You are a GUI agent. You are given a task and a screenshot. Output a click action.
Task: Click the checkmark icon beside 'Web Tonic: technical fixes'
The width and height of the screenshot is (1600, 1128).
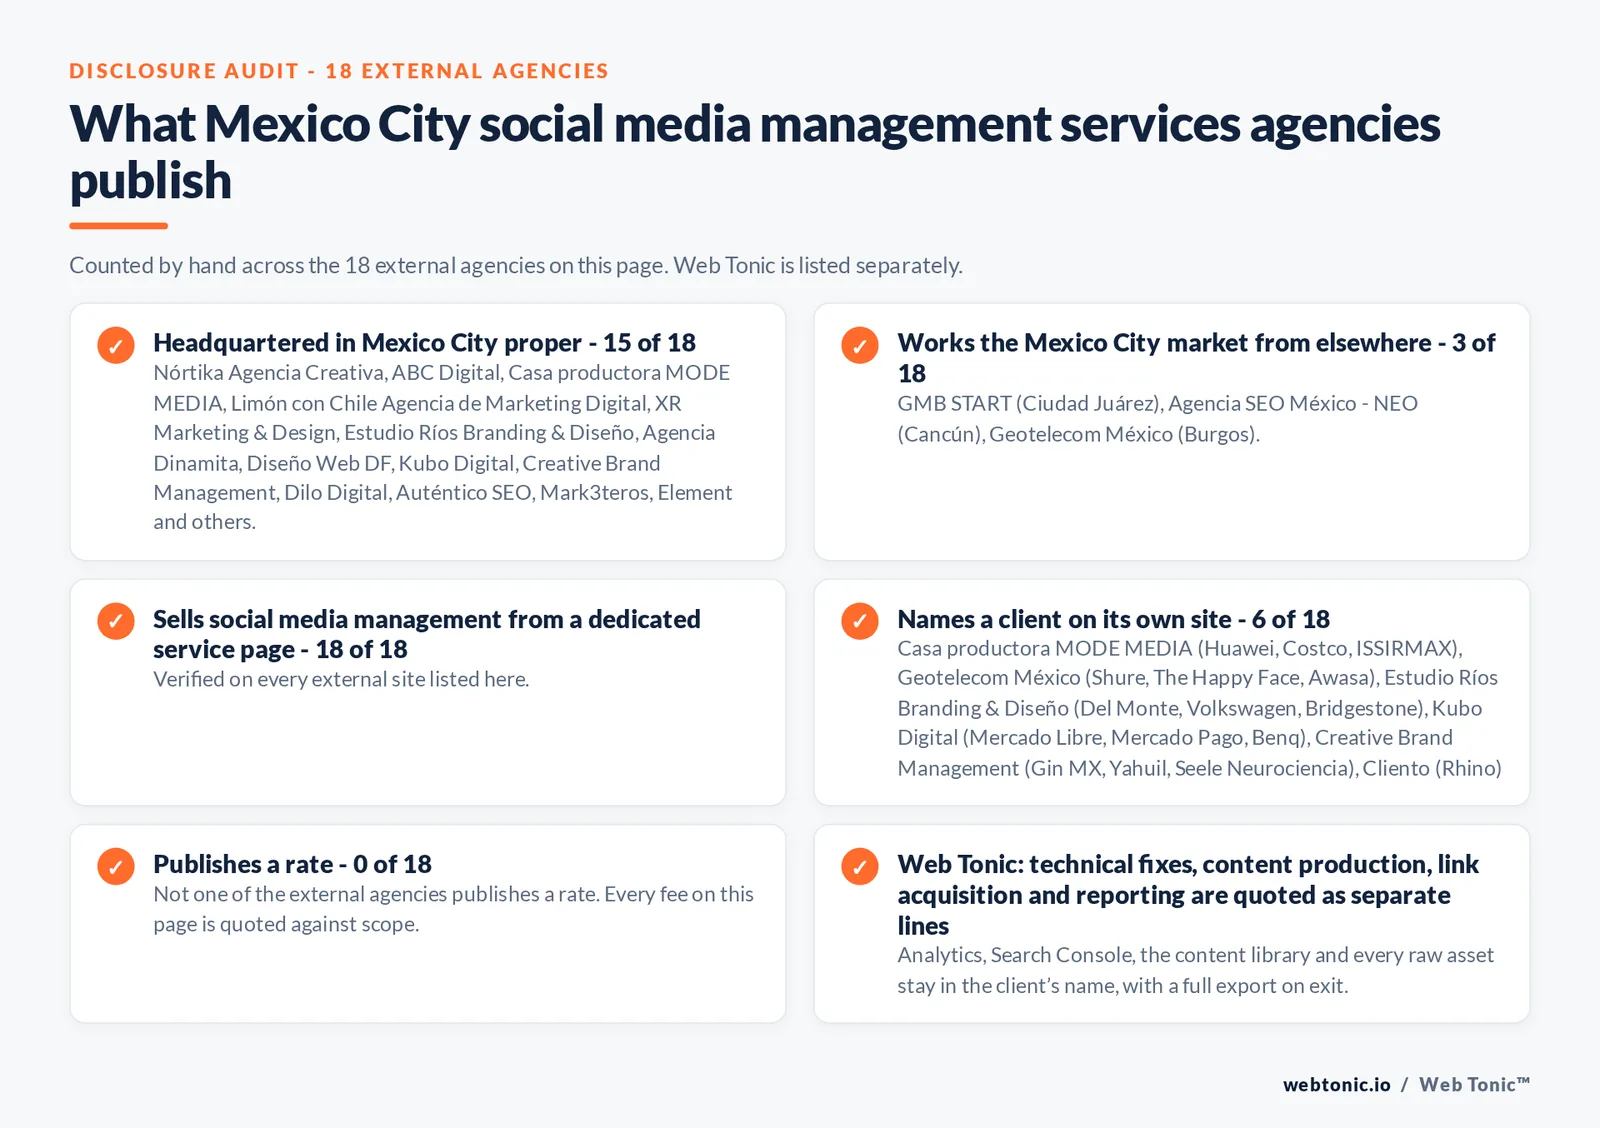860,866
